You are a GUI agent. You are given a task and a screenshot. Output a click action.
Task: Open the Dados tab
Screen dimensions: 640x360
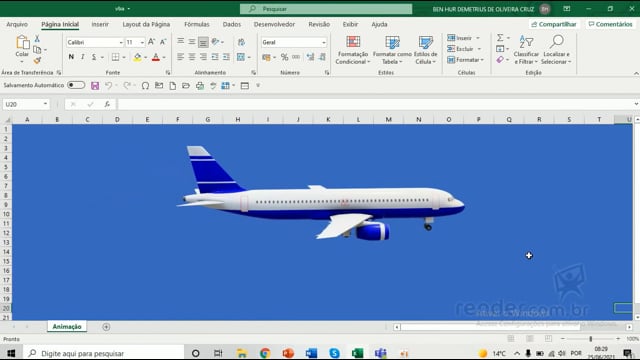[x=232, y=24]
